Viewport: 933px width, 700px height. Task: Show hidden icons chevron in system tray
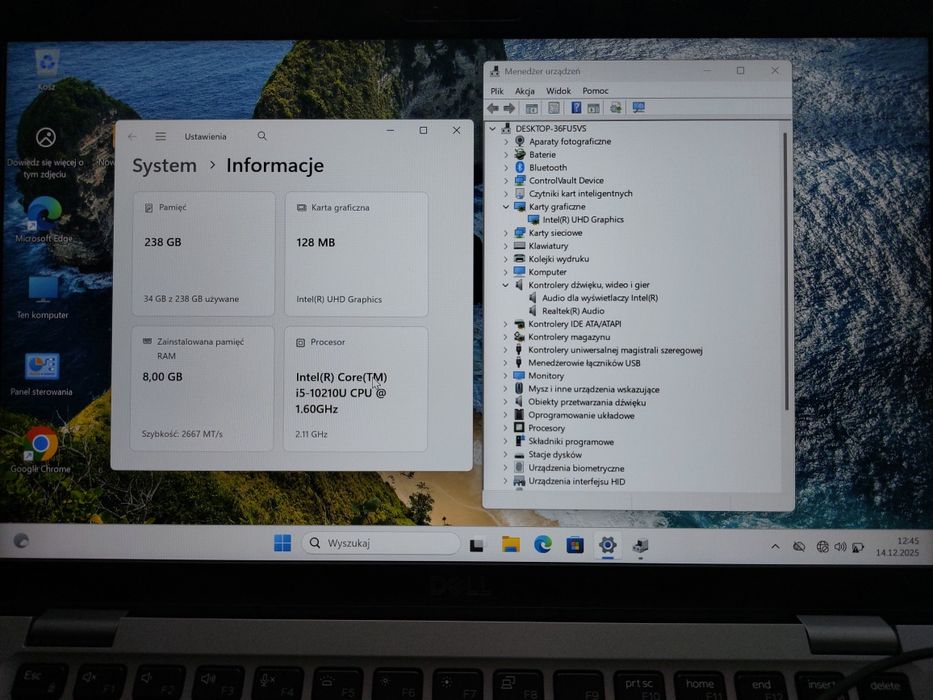coord(775,546)
